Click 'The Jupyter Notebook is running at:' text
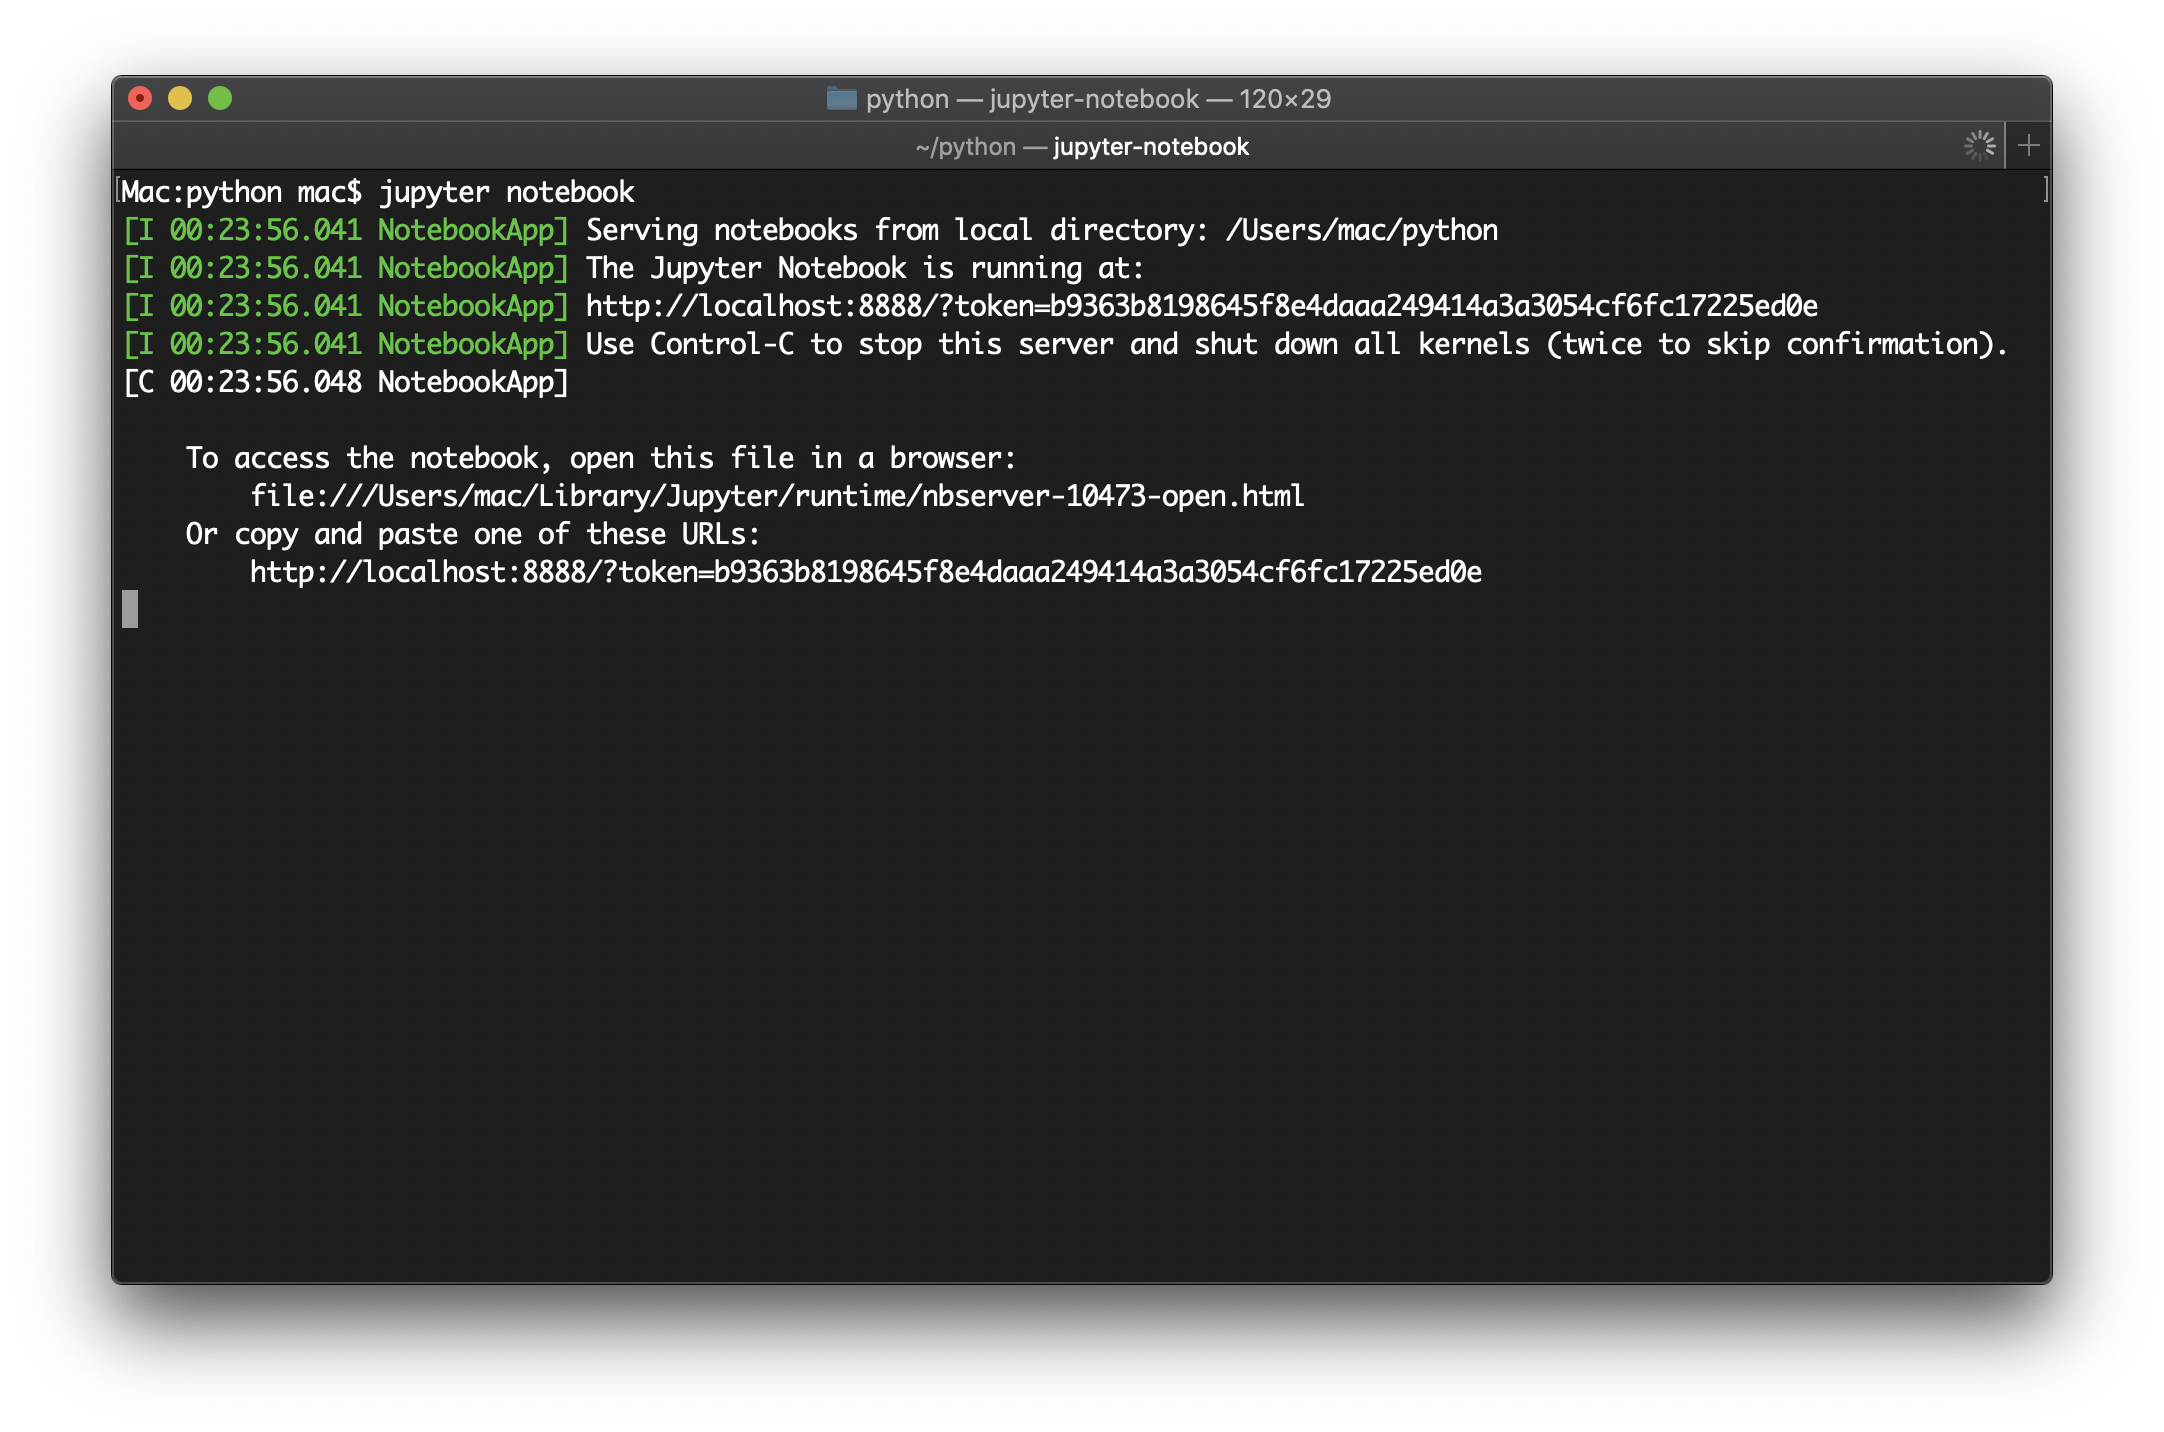Screen dimensions: 2164x1432 (x=865, y=268)
